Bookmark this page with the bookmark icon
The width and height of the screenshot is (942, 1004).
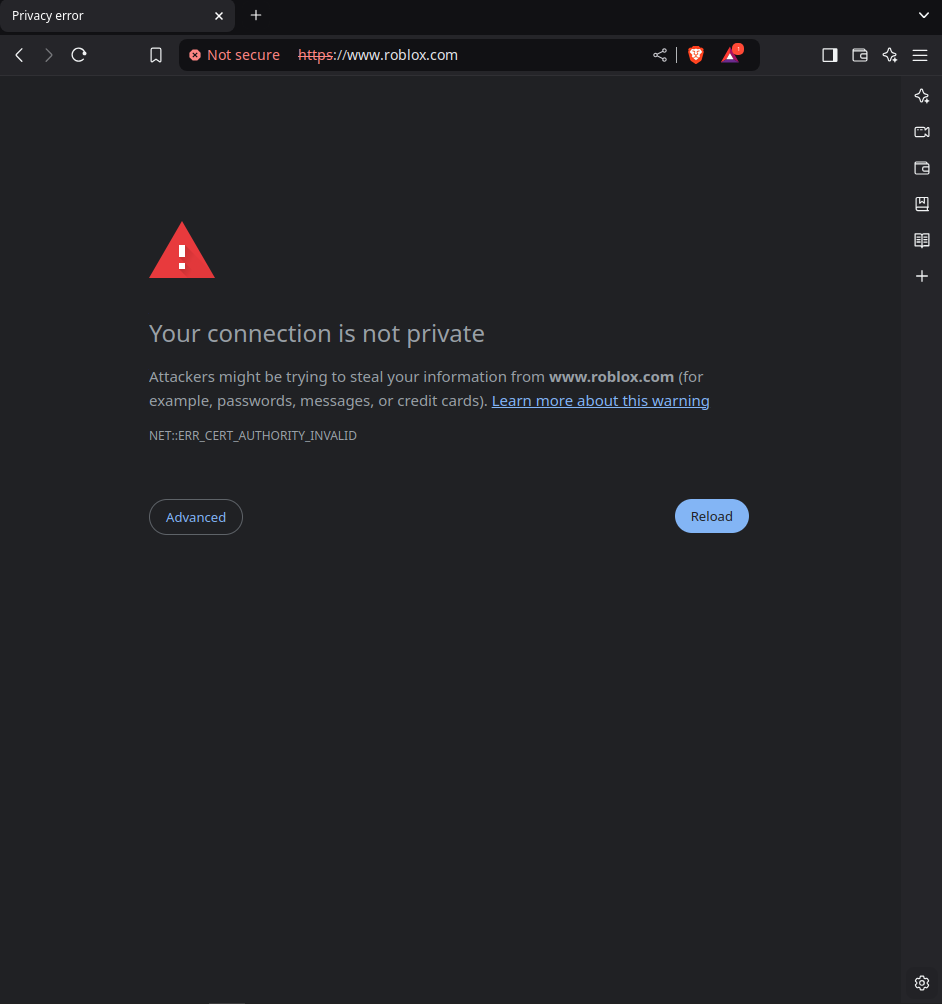coord(156,55)
